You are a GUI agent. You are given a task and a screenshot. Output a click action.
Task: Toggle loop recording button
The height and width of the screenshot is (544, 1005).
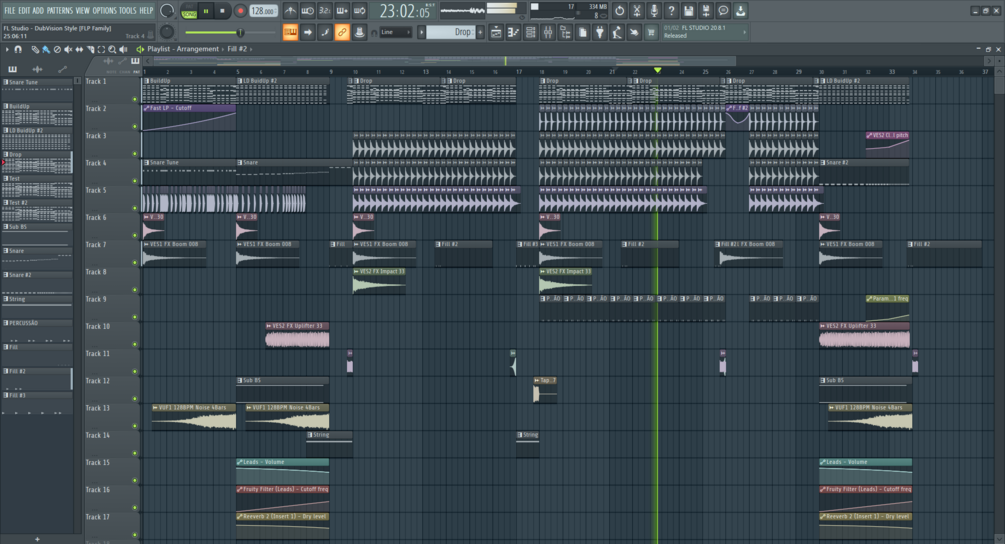pos(360,11)
